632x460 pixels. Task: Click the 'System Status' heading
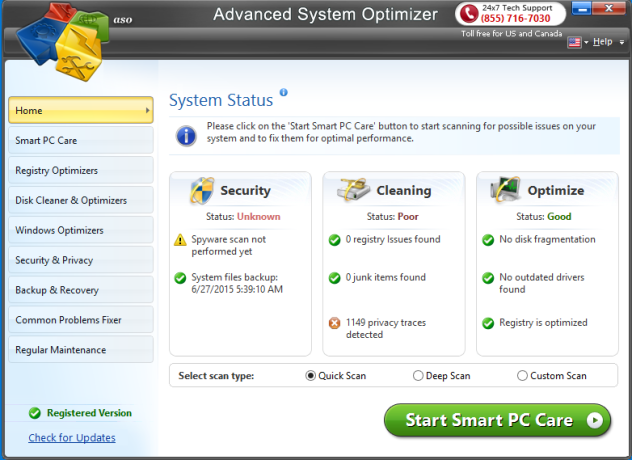point(221,100)
